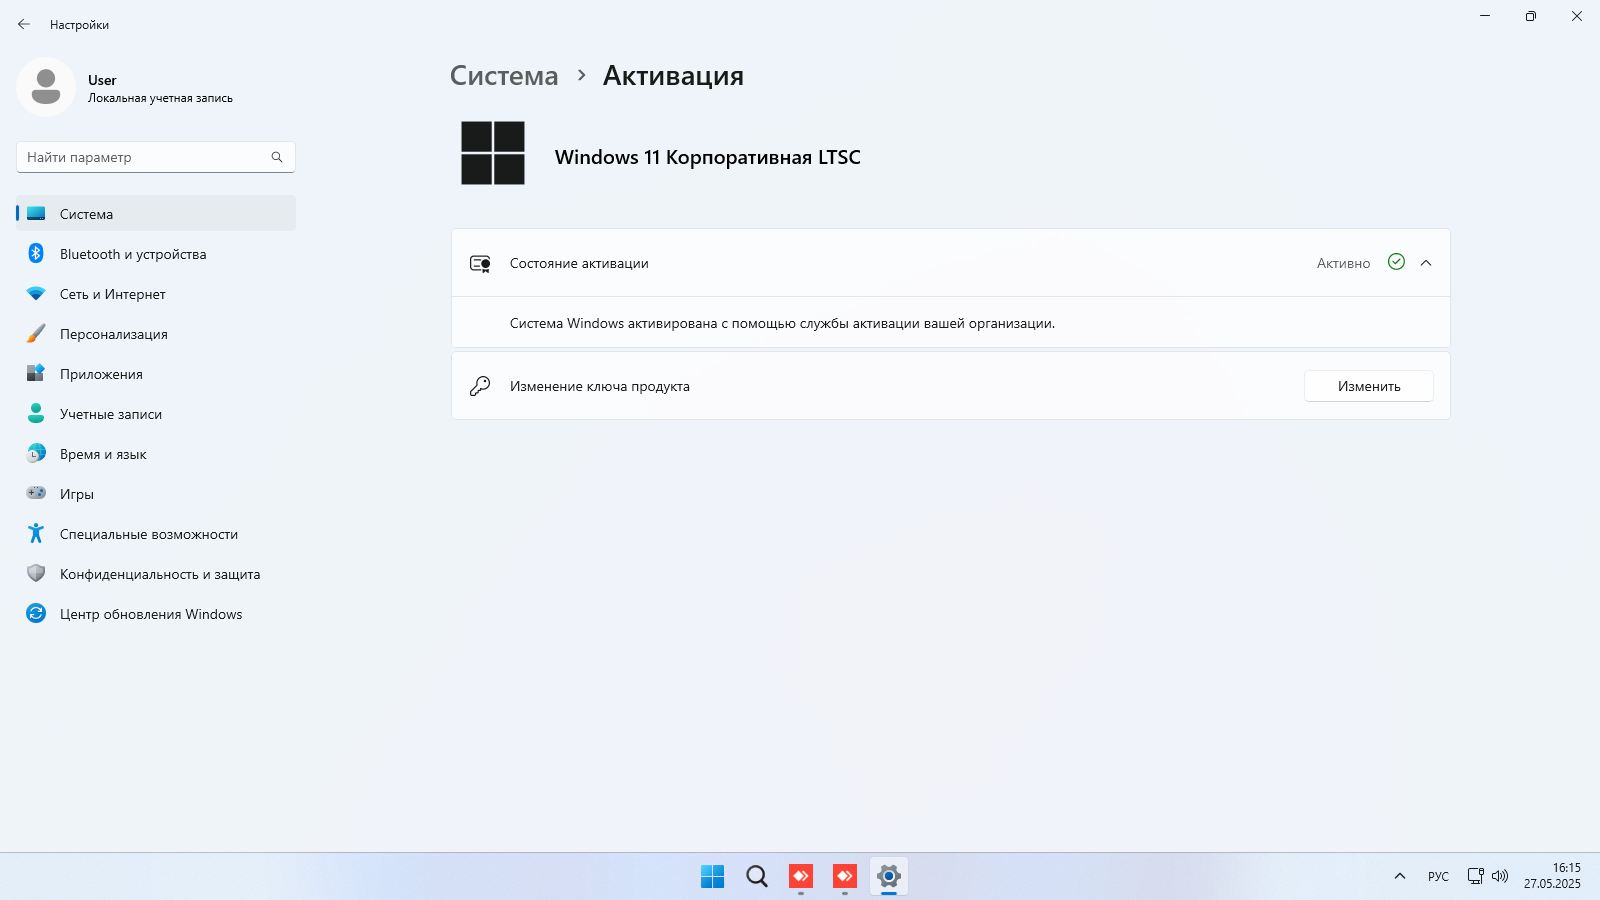The height and width of the screenshot is (900, 1600).
Task: Open Bluetooth и устройства settings
Action: click(x=156, y=254)
